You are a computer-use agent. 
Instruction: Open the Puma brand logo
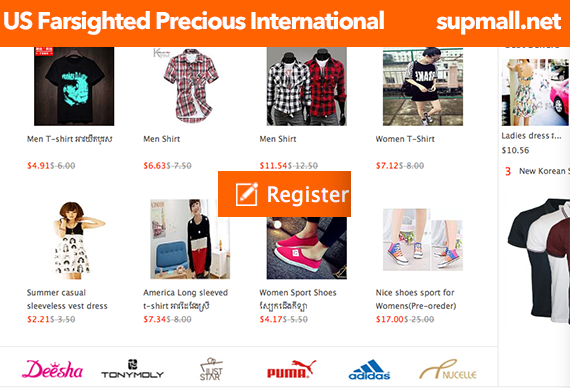click(x=291, y=369)
